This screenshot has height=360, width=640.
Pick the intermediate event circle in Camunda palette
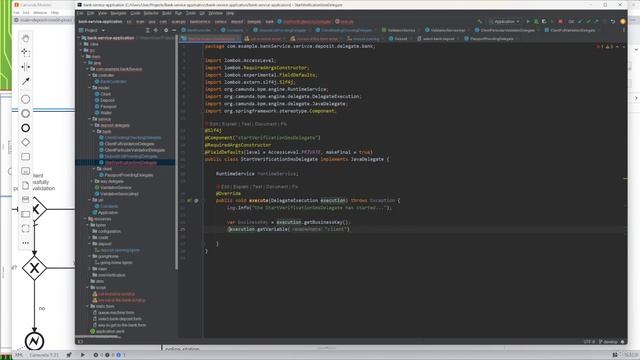pos(25,113)
